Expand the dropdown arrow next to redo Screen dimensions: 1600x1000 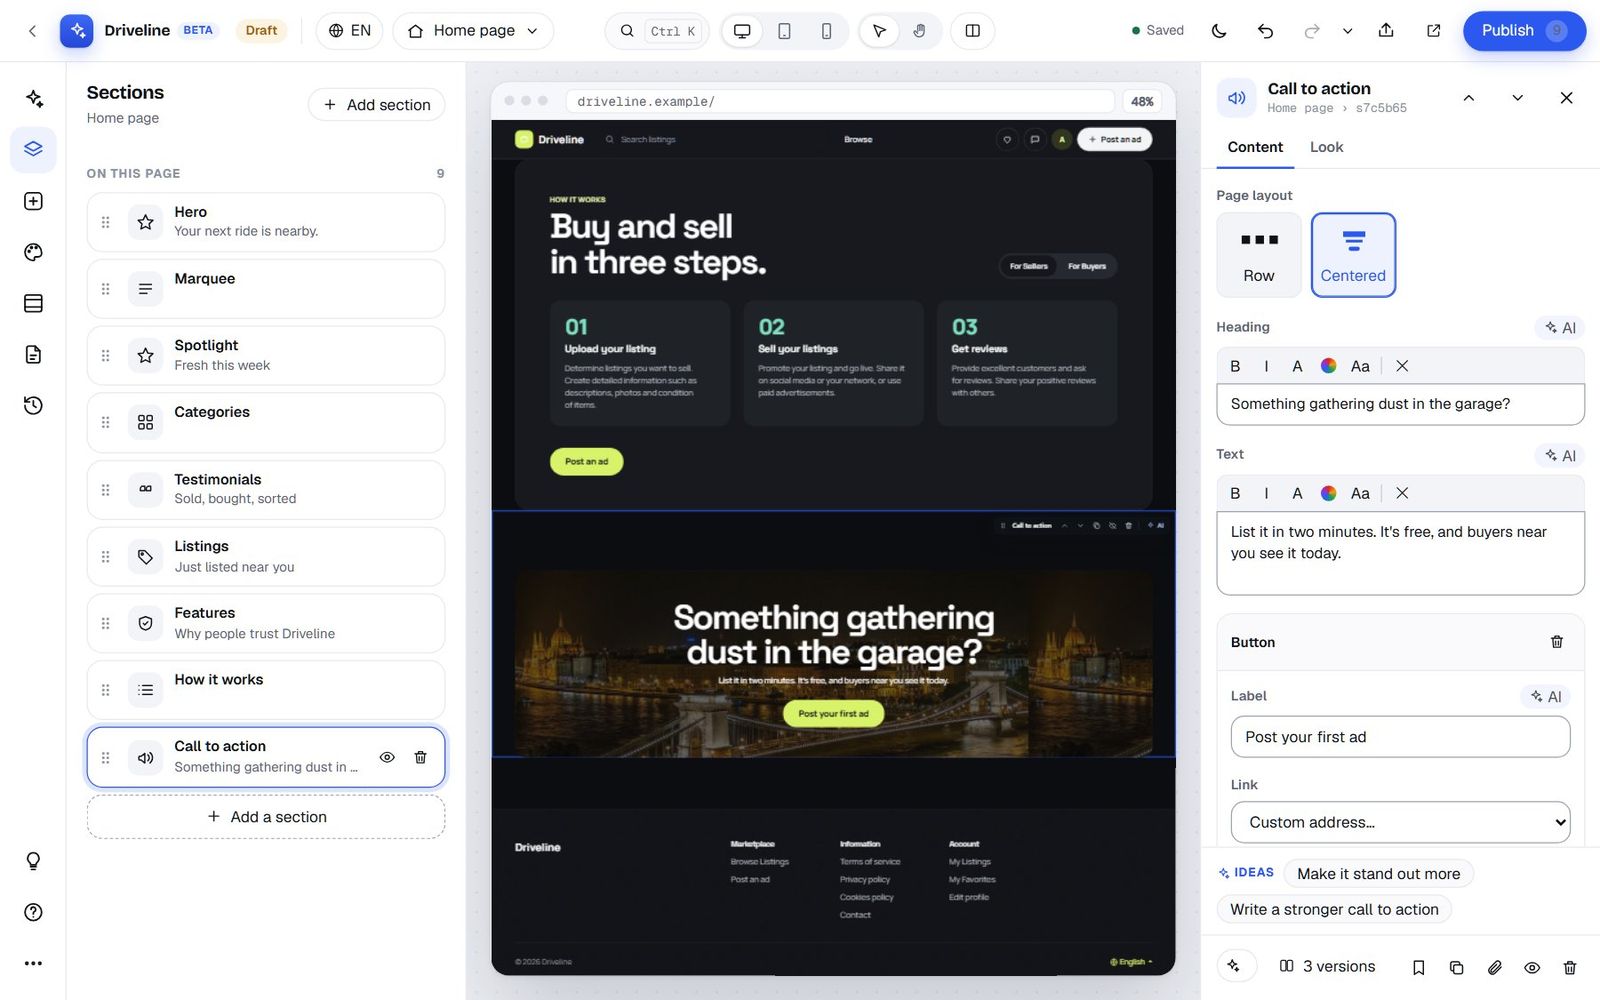(x=1347, y=31)
